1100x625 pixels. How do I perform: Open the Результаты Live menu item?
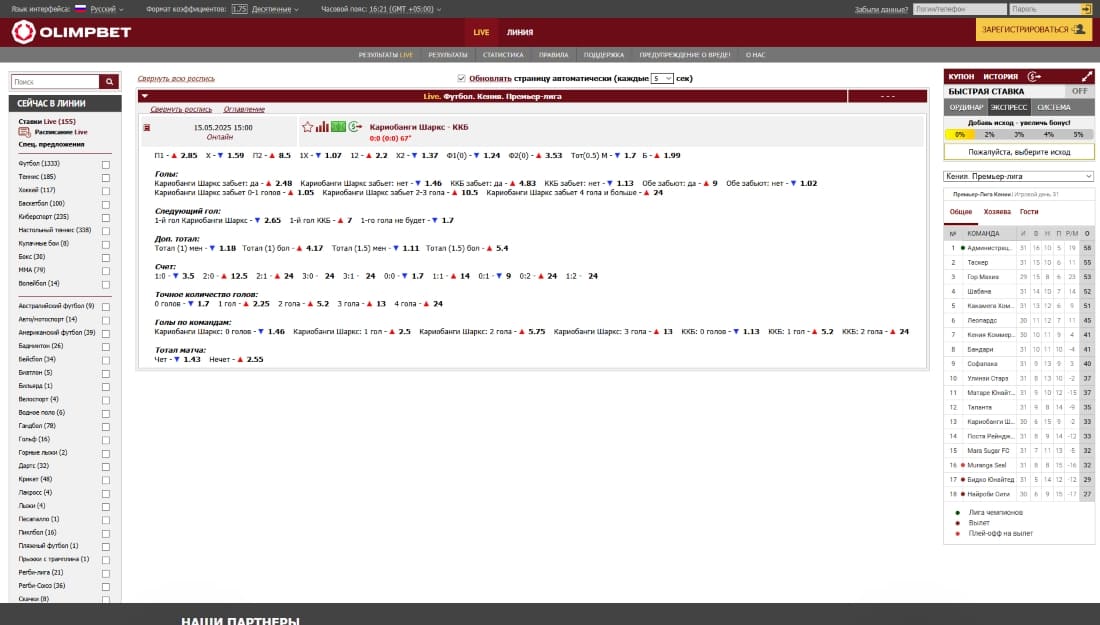click(385, 55)
